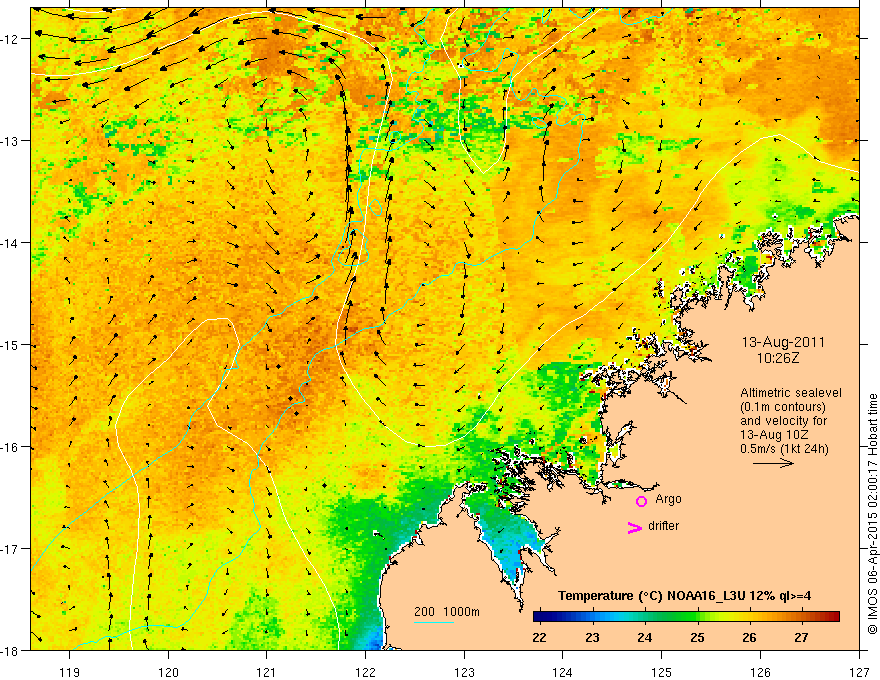This screenshot has width=880, height=680.
Task: Click the 'Temperature (°C) NOAA16_L3U' title
Action: pos(684,596)
